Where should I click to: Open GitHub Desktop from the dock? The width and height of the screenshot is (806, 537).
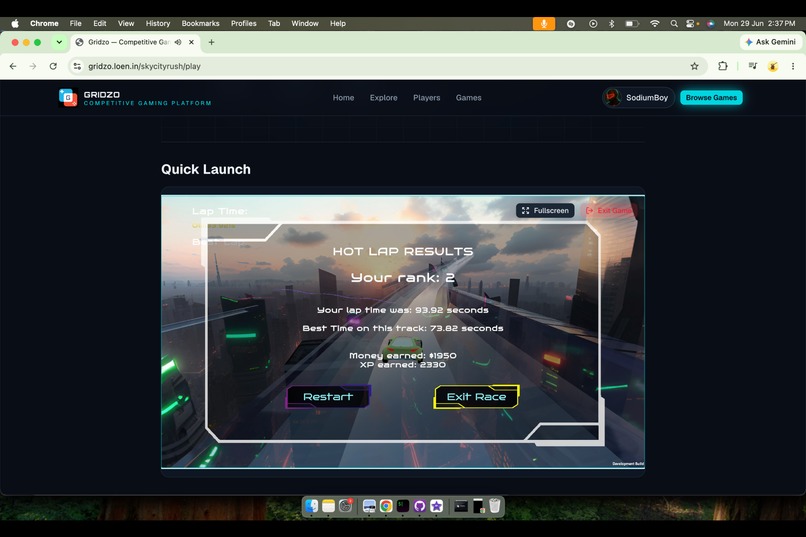420,506
